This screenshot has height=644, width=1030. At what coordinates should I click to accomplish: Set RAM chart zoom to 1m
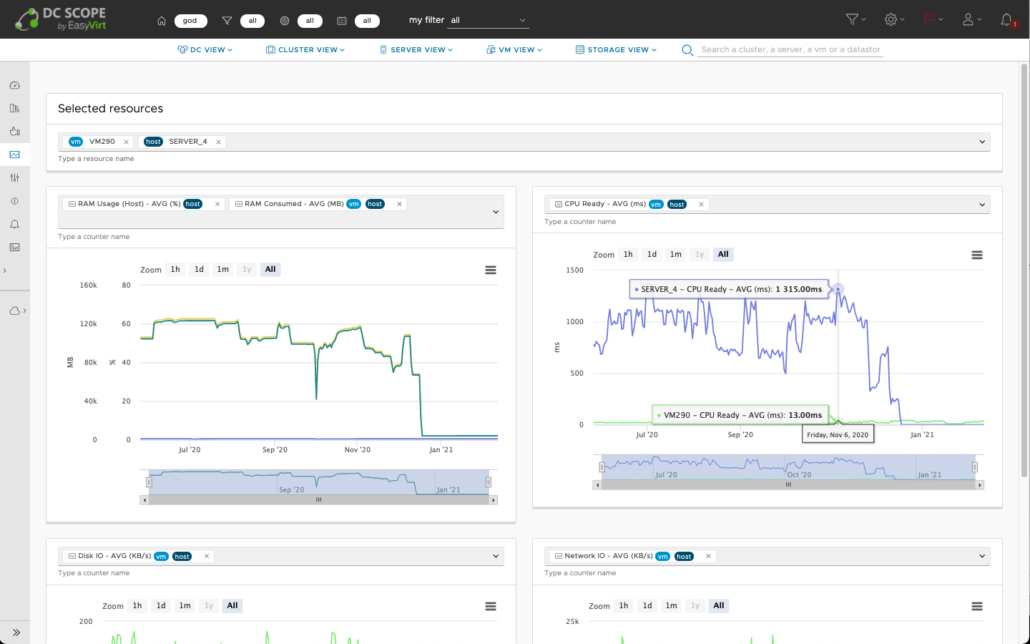click(x=223, y=269)
